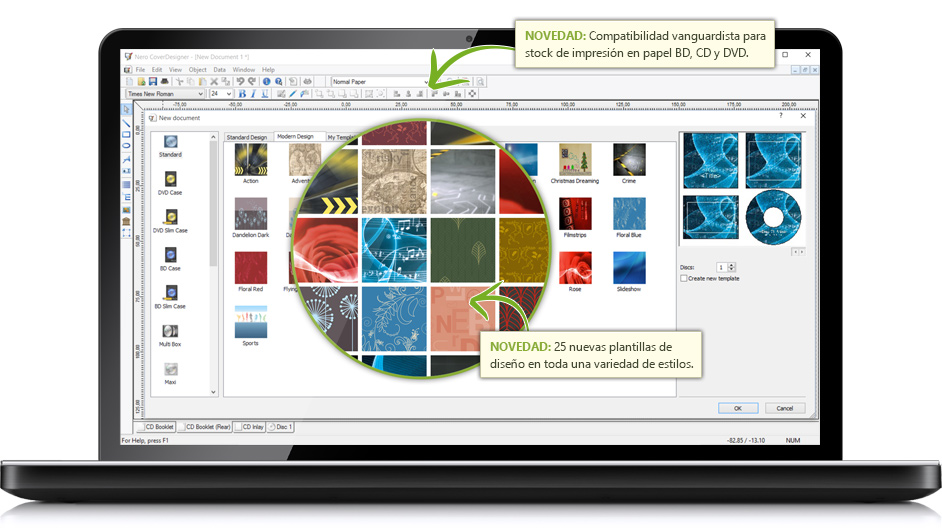
Task: Toggle Italic text formatting
Action: pos(252,93)
